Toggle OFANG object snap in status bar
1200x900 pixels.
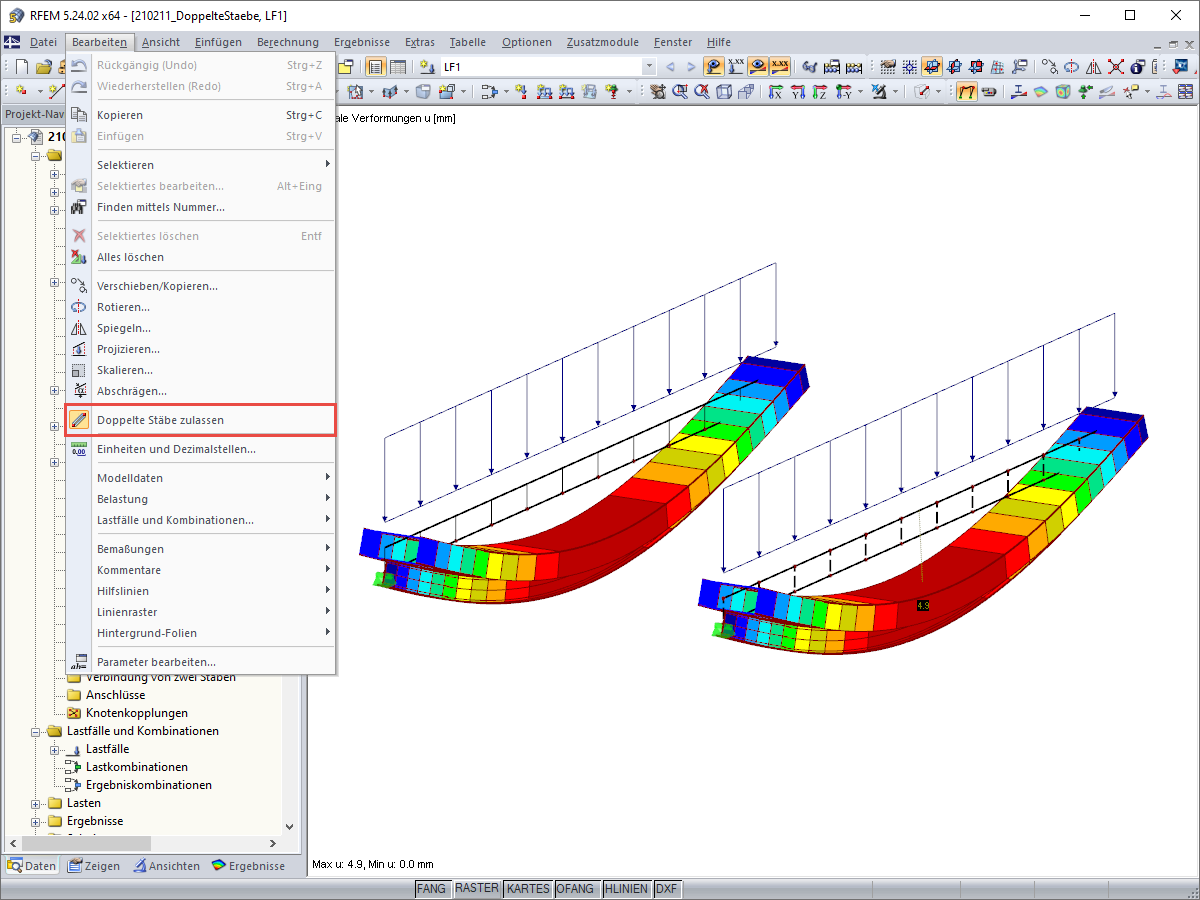576,888
